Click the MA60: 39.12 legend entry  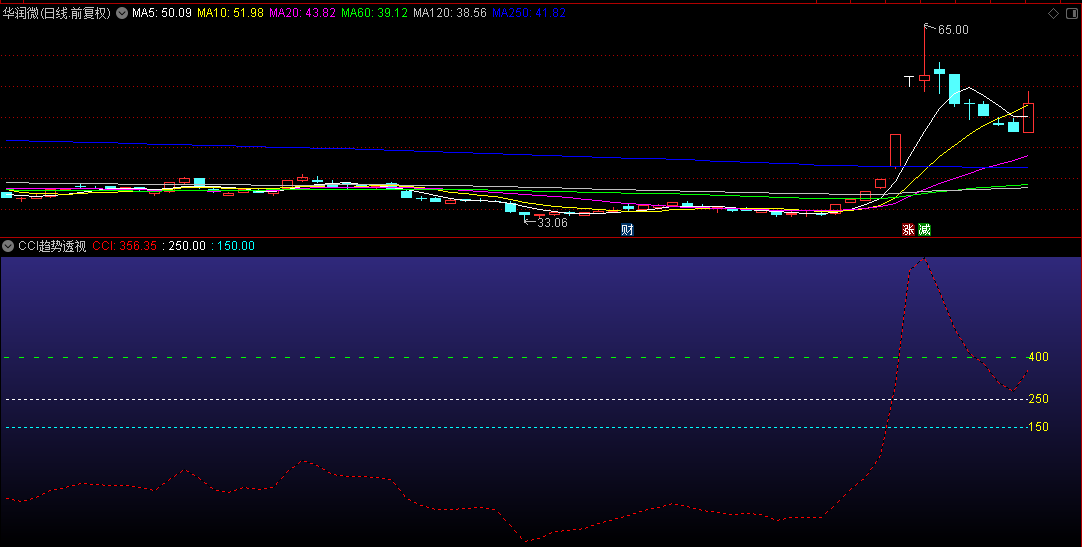tap(374, 13)
